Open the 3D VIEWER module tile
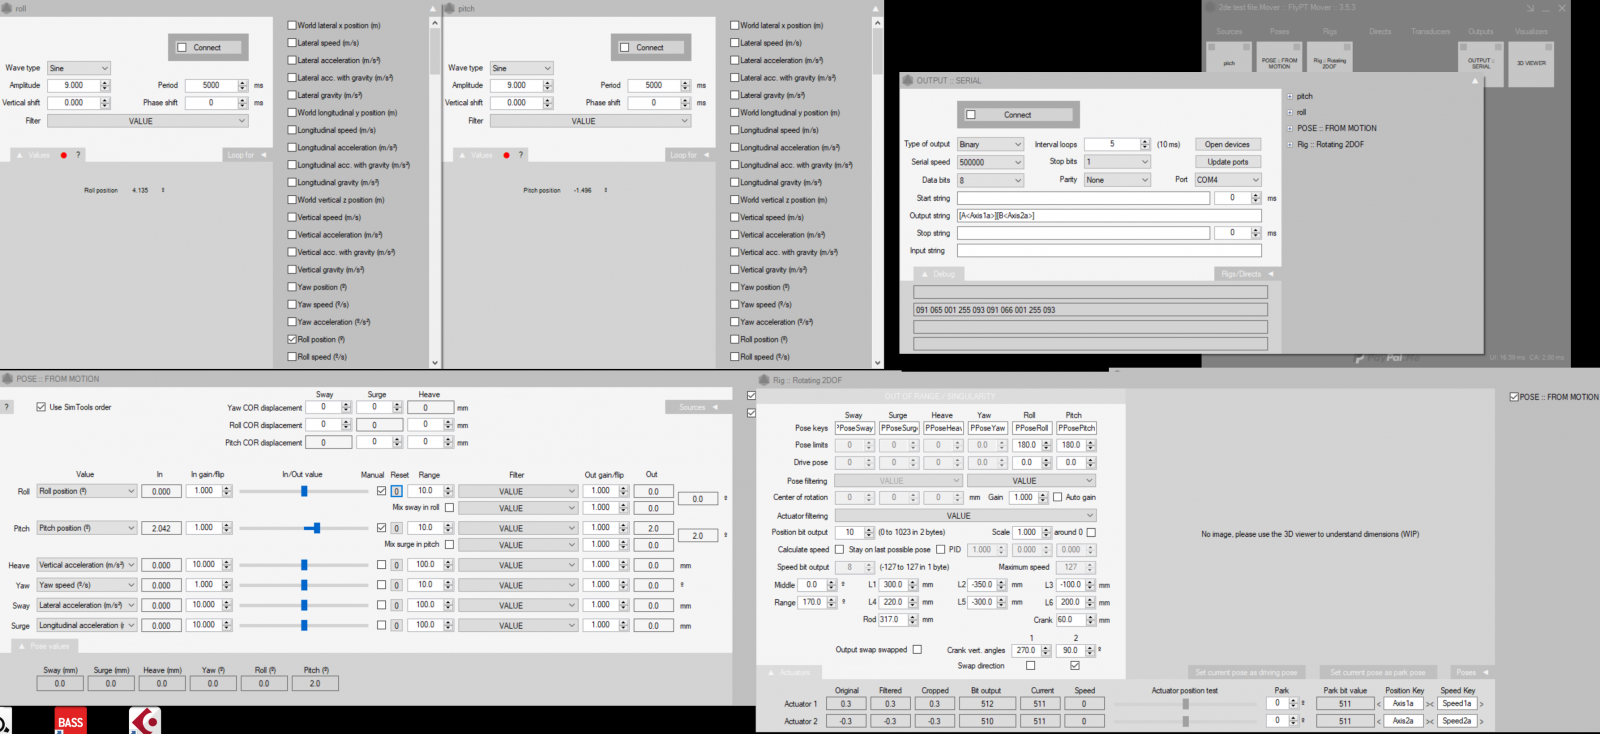 click(1531, 63)
